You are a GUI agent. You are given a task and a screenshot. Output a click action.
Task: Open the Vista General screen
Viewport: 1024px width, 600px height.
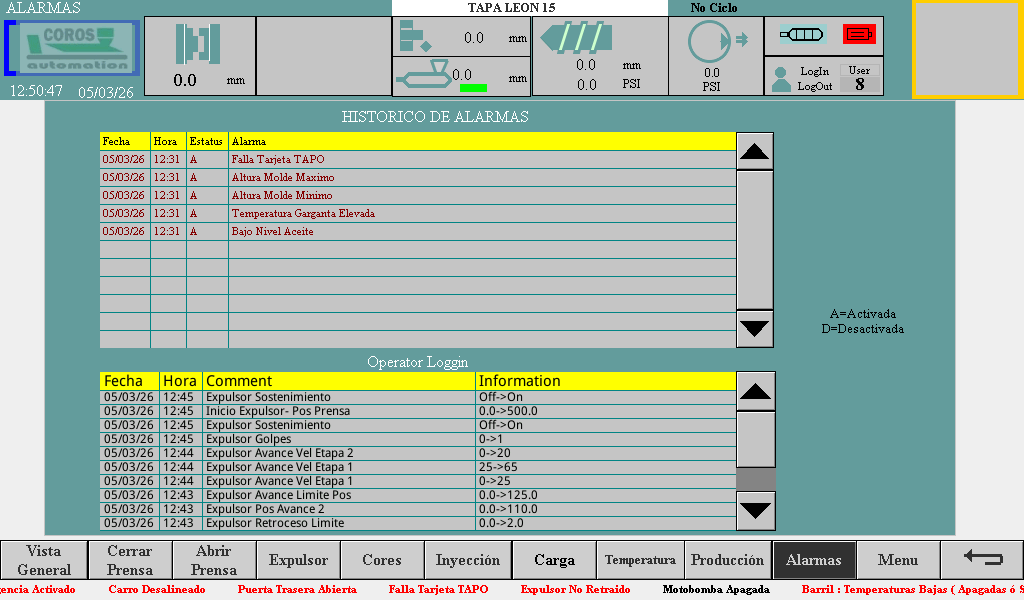(43, 560)
